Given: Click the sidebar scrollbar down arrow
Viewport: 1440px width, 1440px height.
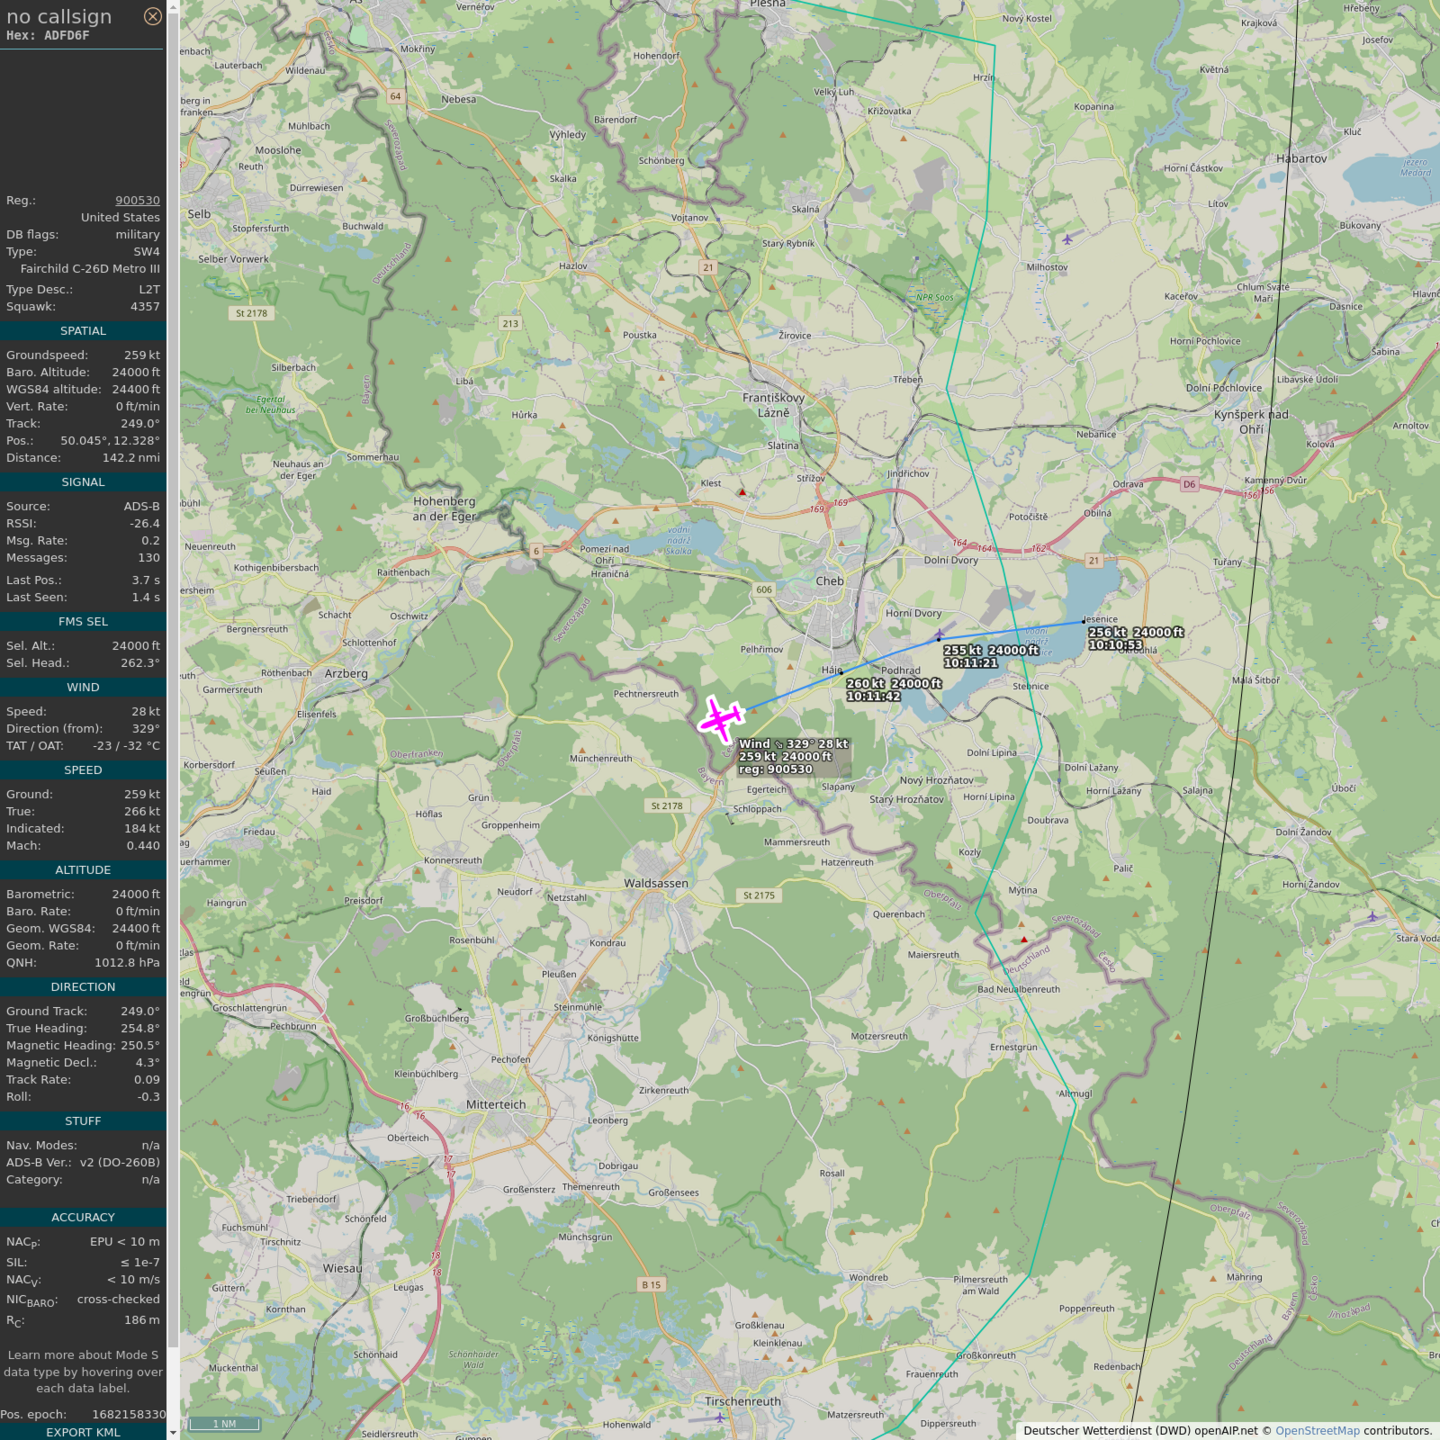Looking at the screenshot, I should 173,1433.
